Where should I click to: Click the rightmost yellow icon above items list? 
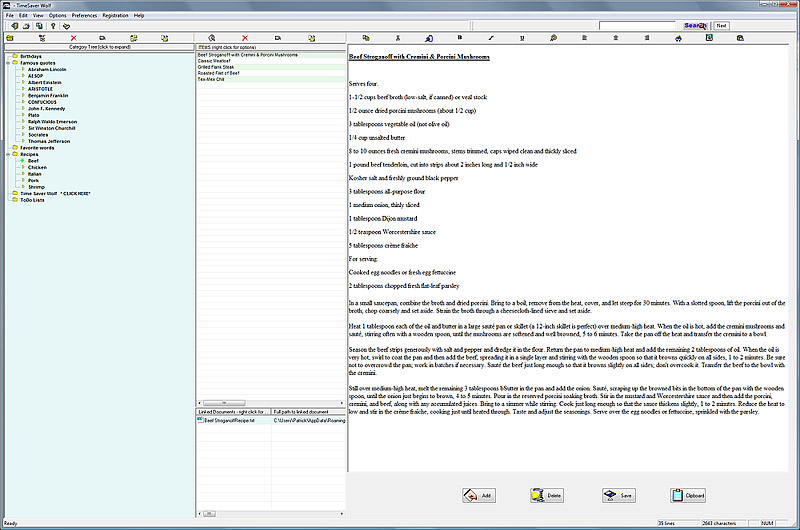click(312, 38)
